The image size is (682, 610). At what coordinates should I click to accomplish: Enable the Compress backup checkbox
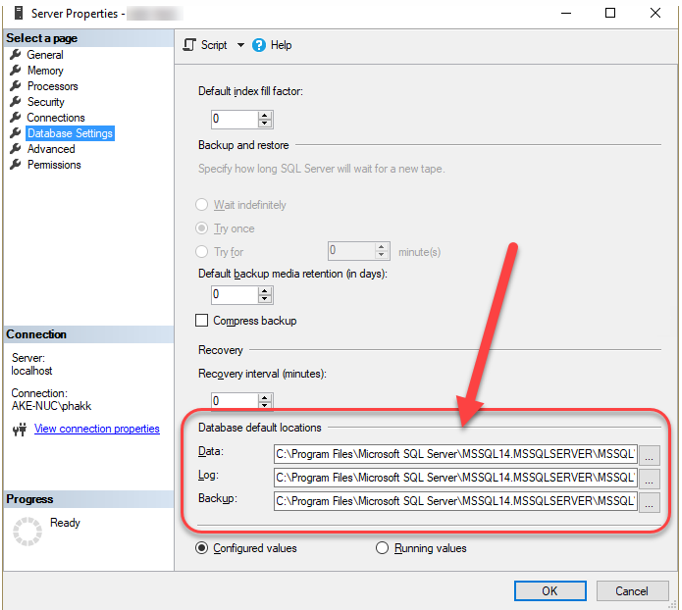tap(202, 321)
